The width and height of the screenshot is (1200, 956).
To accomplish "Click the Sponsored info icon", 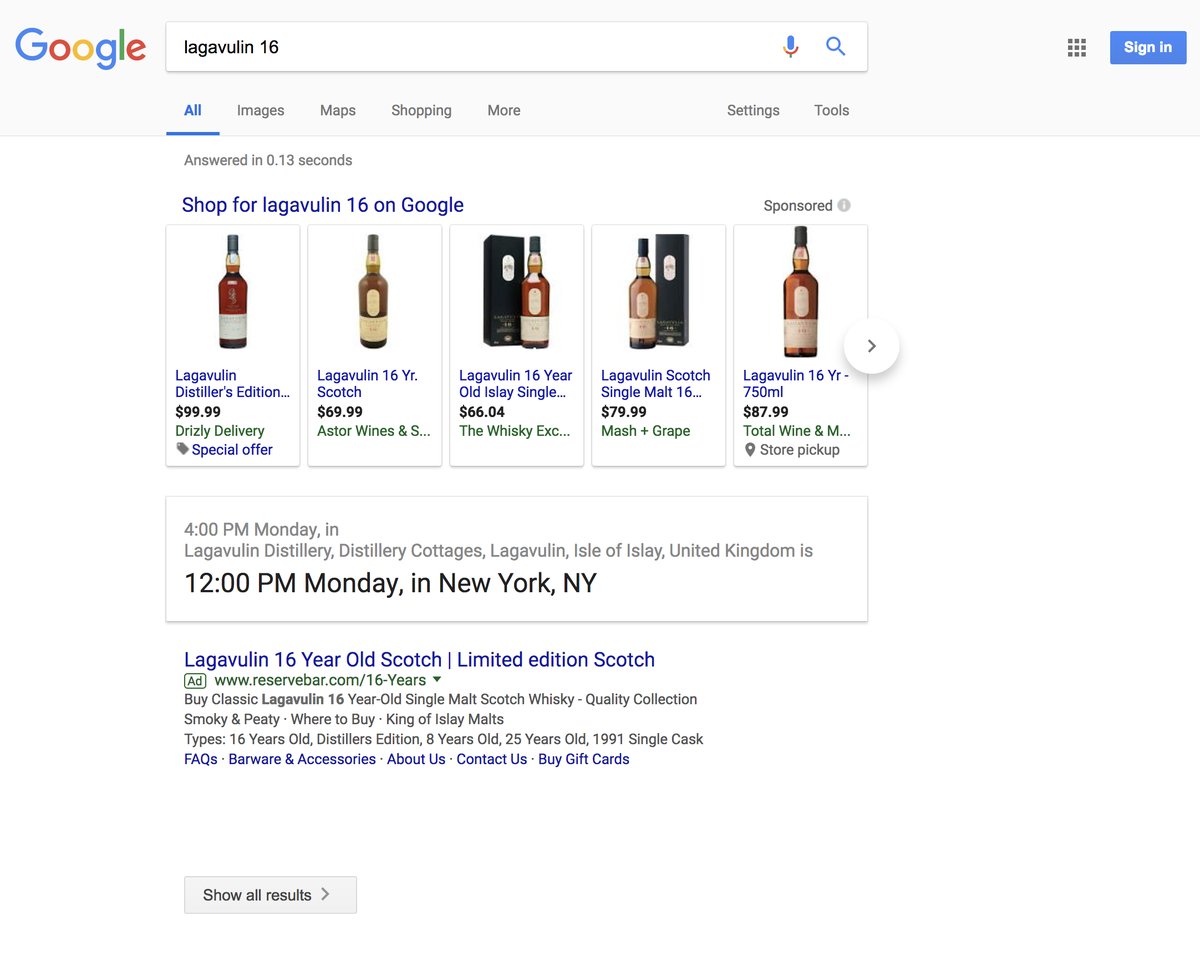I will click(x=844, y=205).
